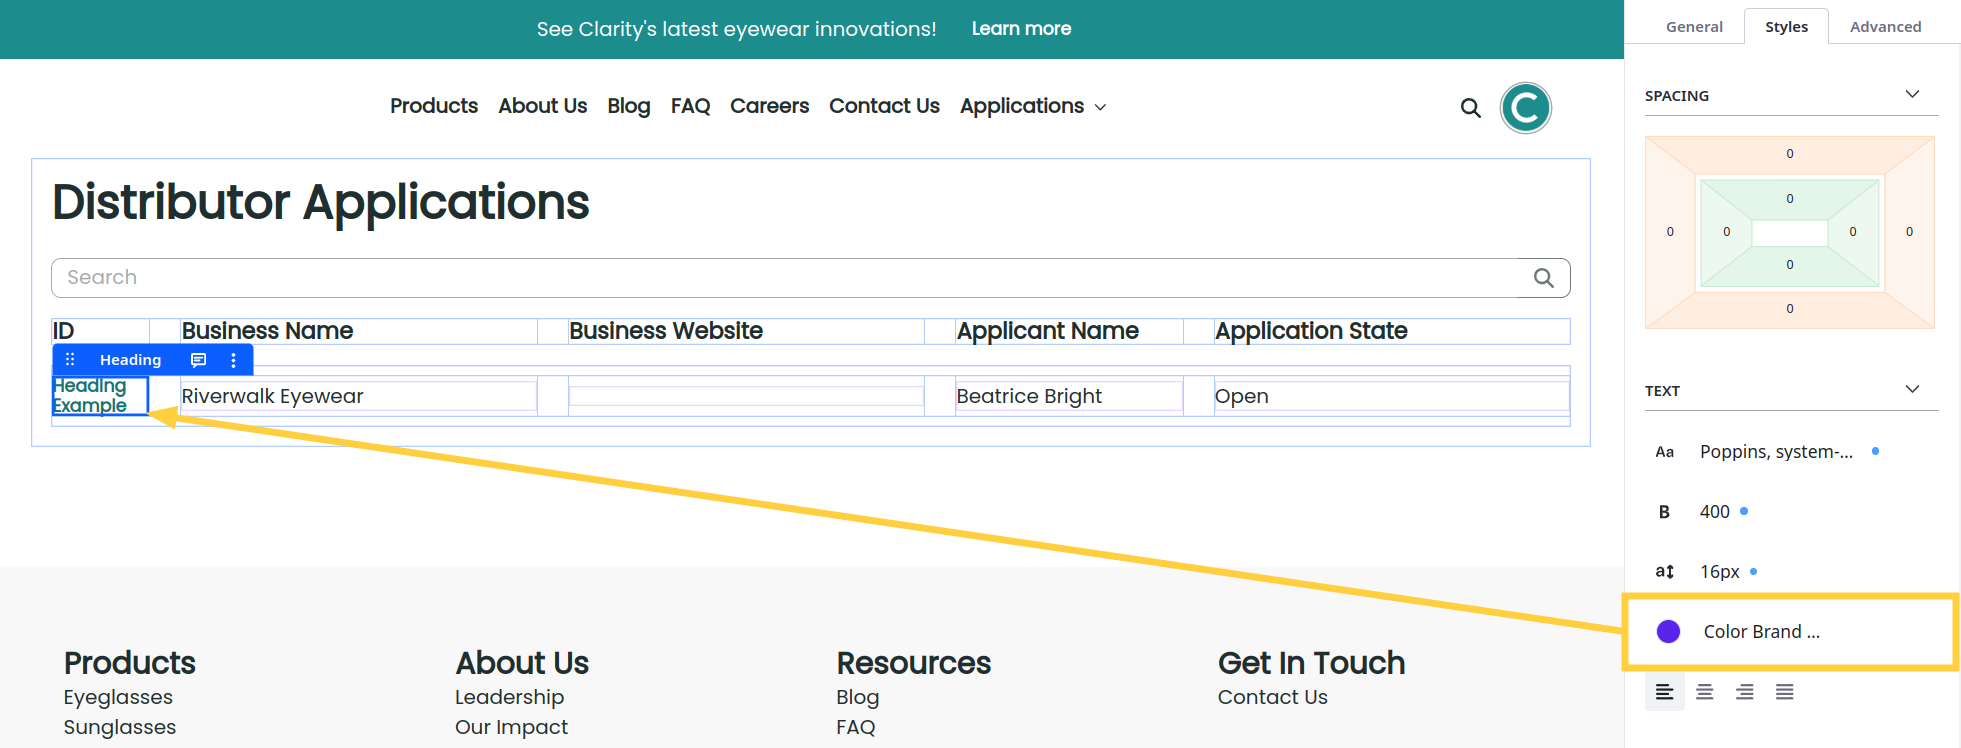Open the Leadership footer link

coord(509,697)
